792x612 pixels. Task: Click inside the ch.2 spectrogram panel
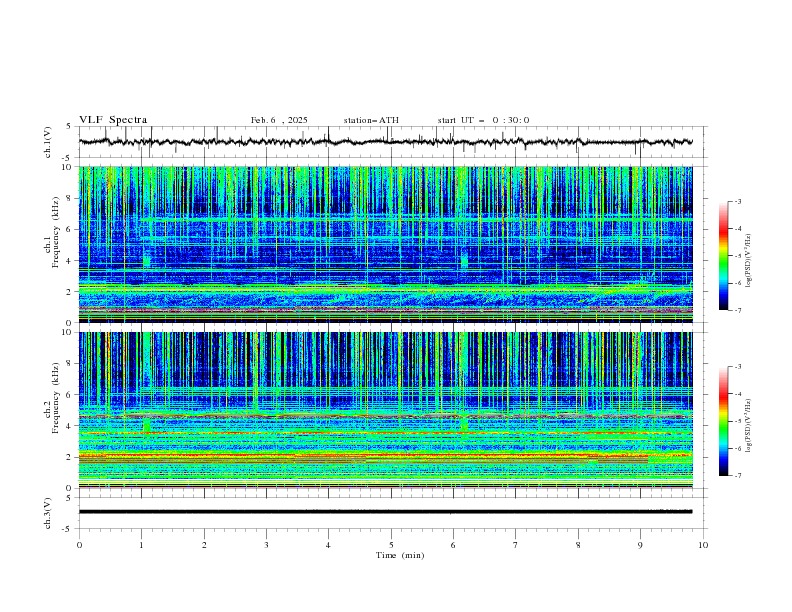385,410
